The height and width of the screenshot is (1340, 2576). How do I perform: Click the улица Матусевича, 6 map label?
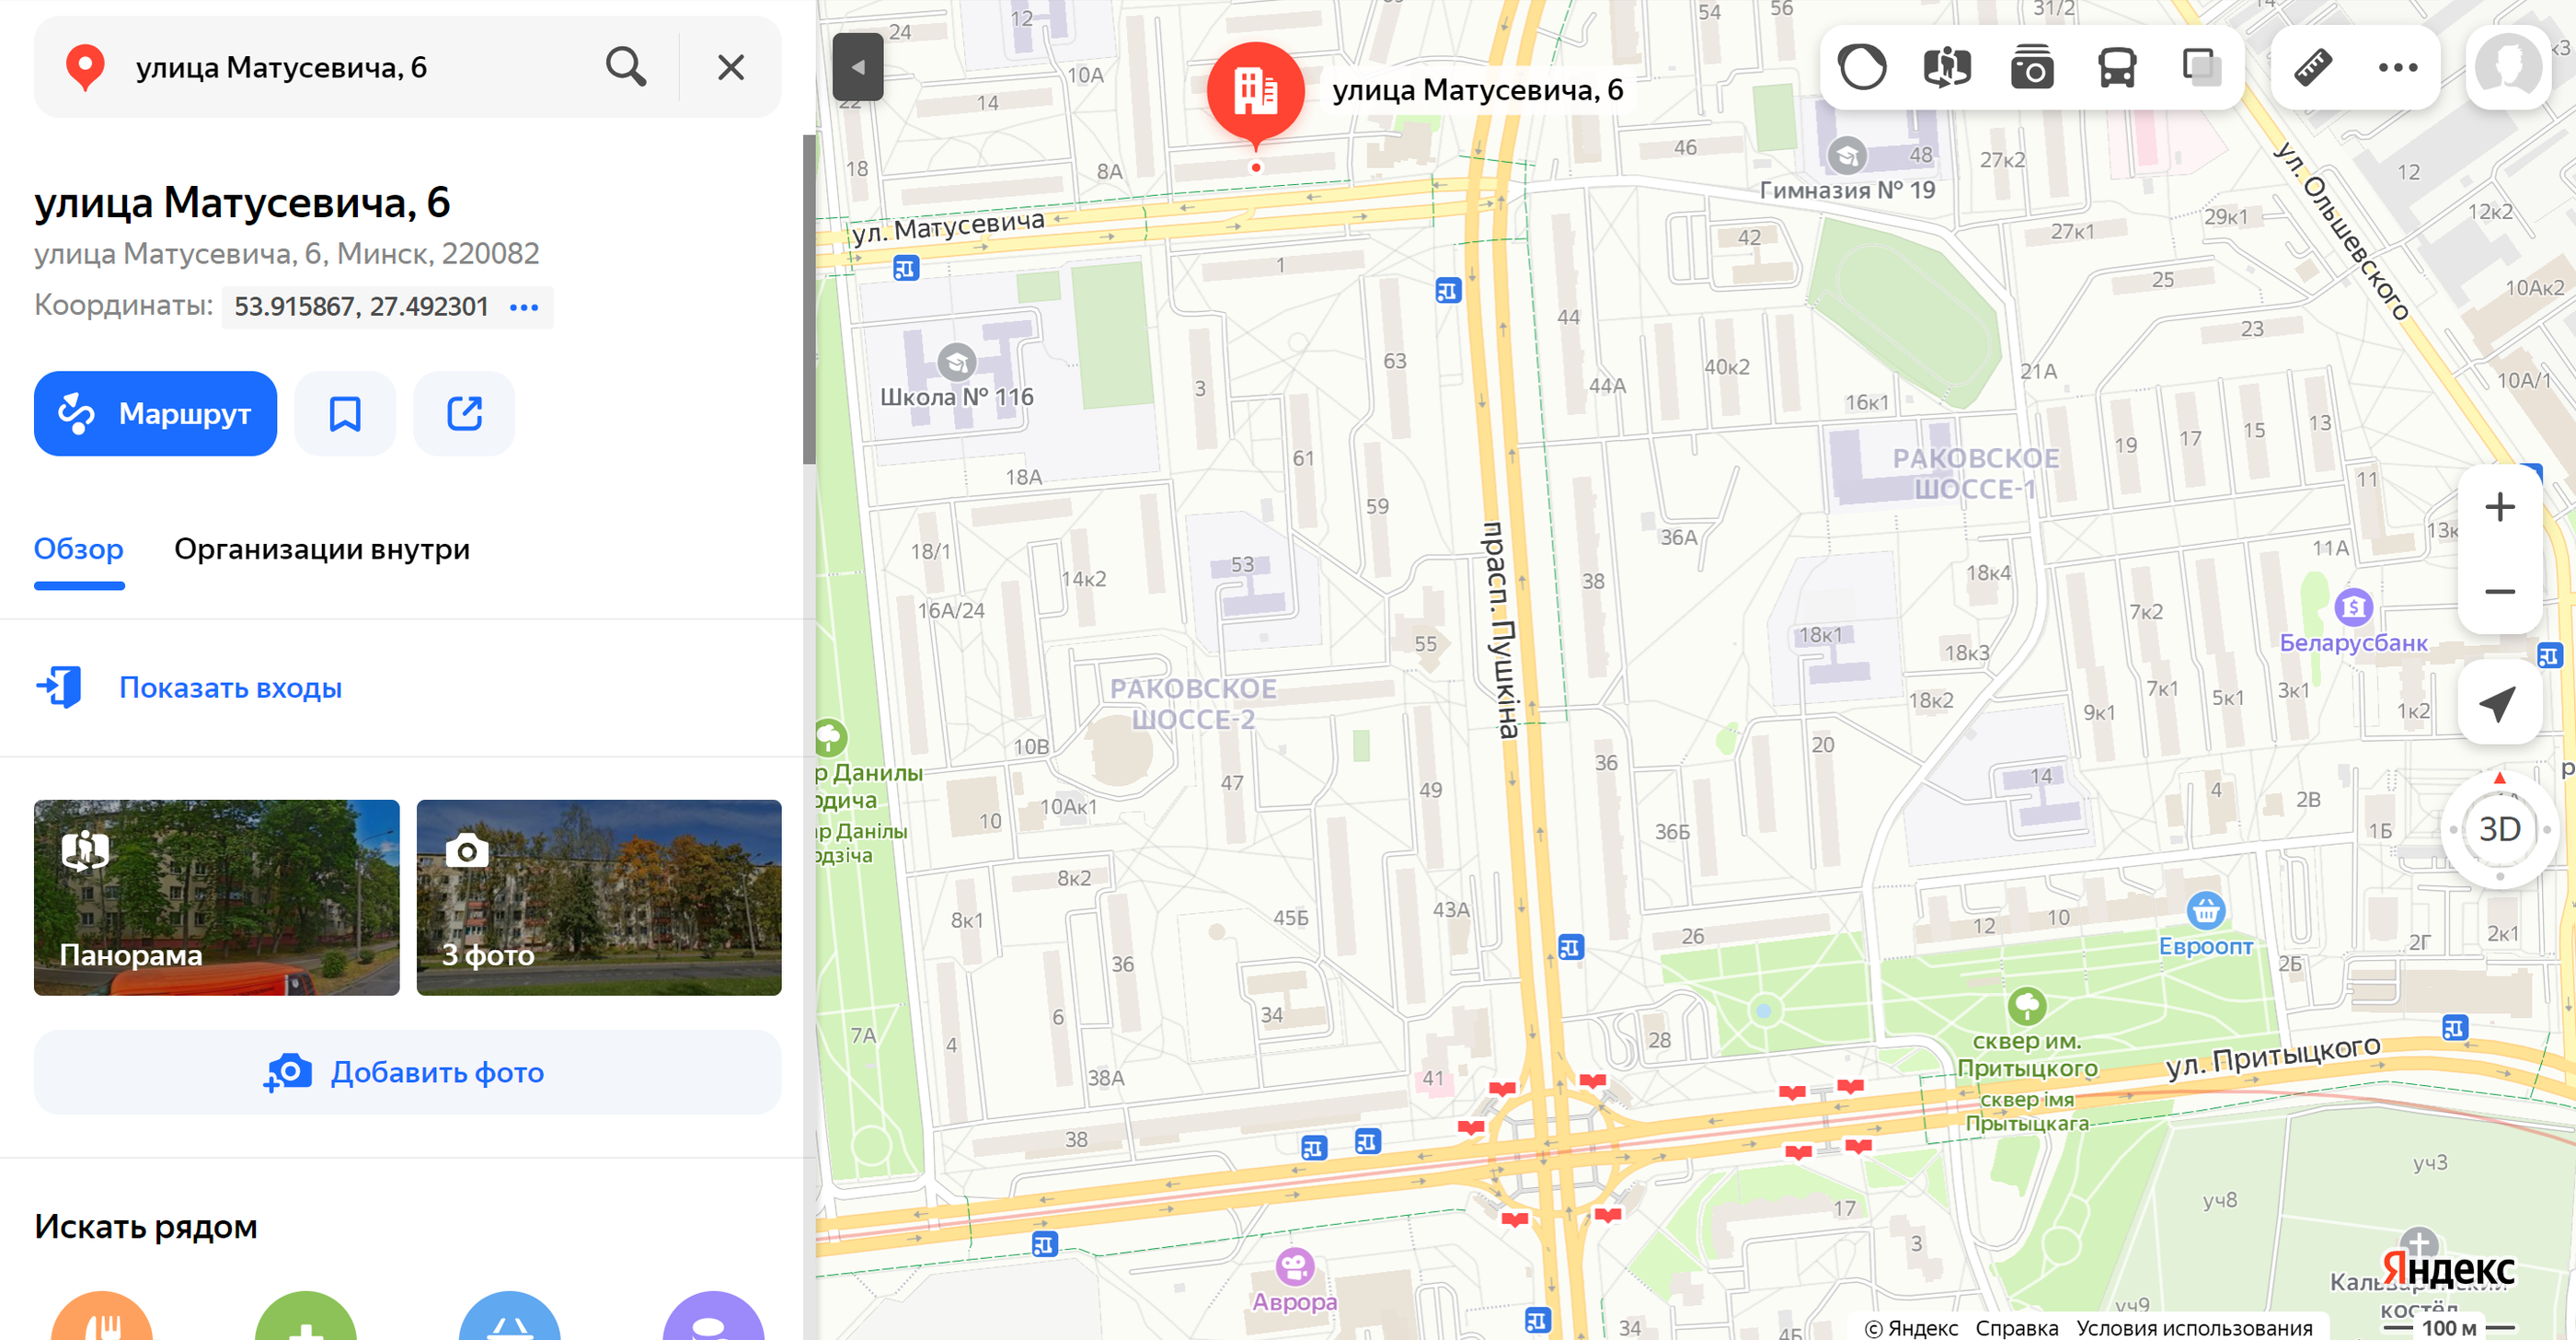(1478, 90)
